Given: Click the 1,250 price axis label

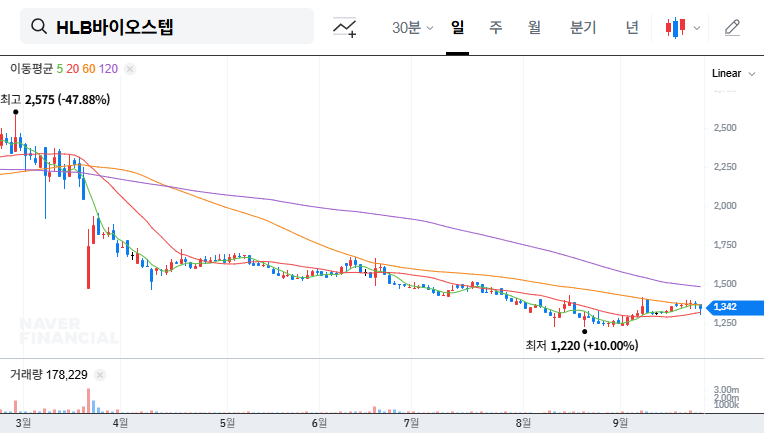Looking at the screenshot, I should (725, 323).
